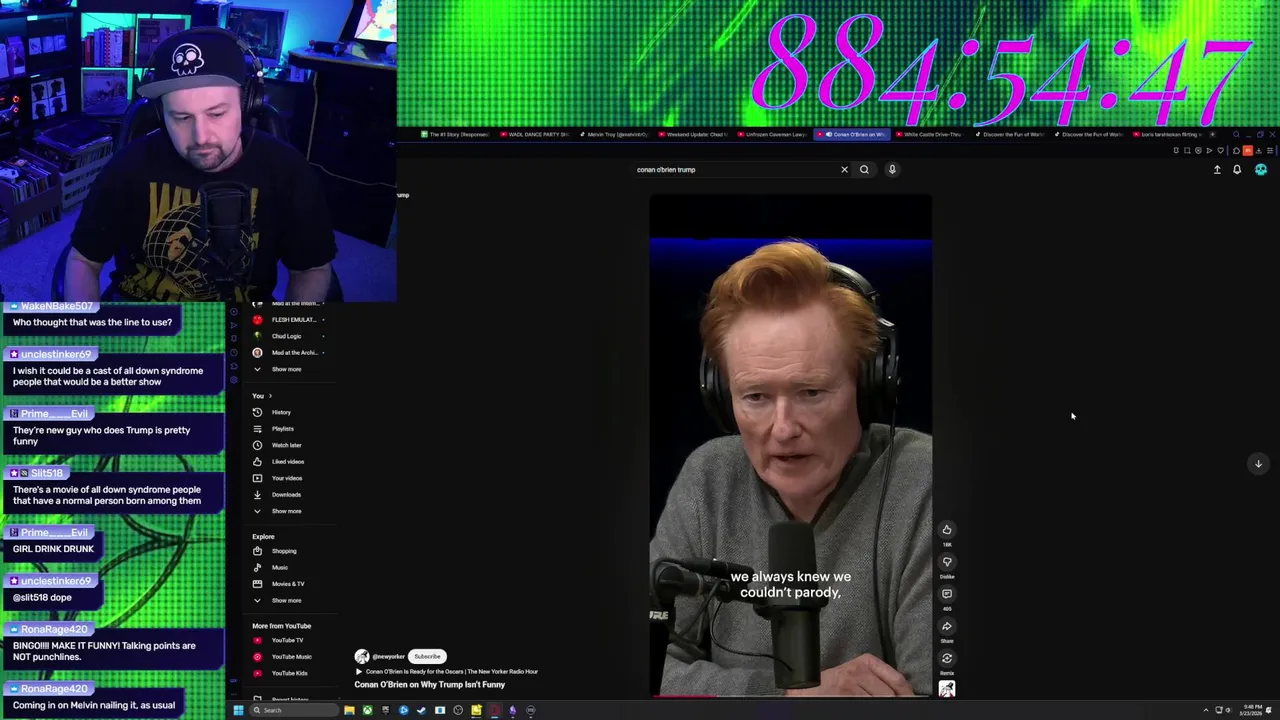Click the YouTube search magnifier button

pyautogui.click(x=864, y=169)
